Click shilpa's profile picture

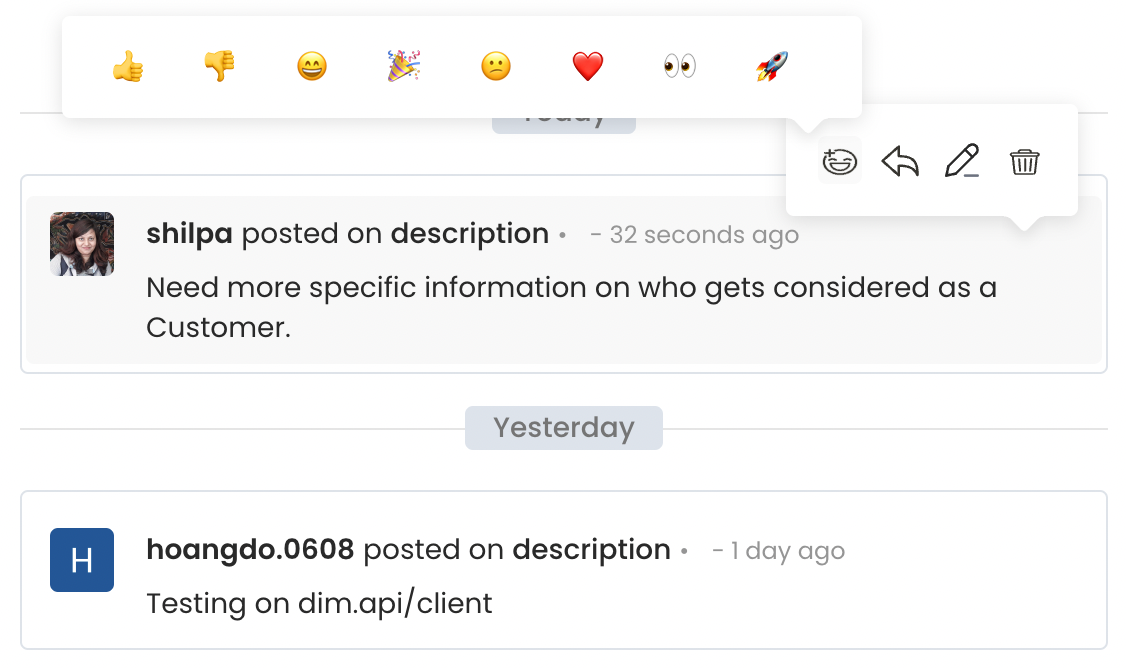[x=82, y=244]
